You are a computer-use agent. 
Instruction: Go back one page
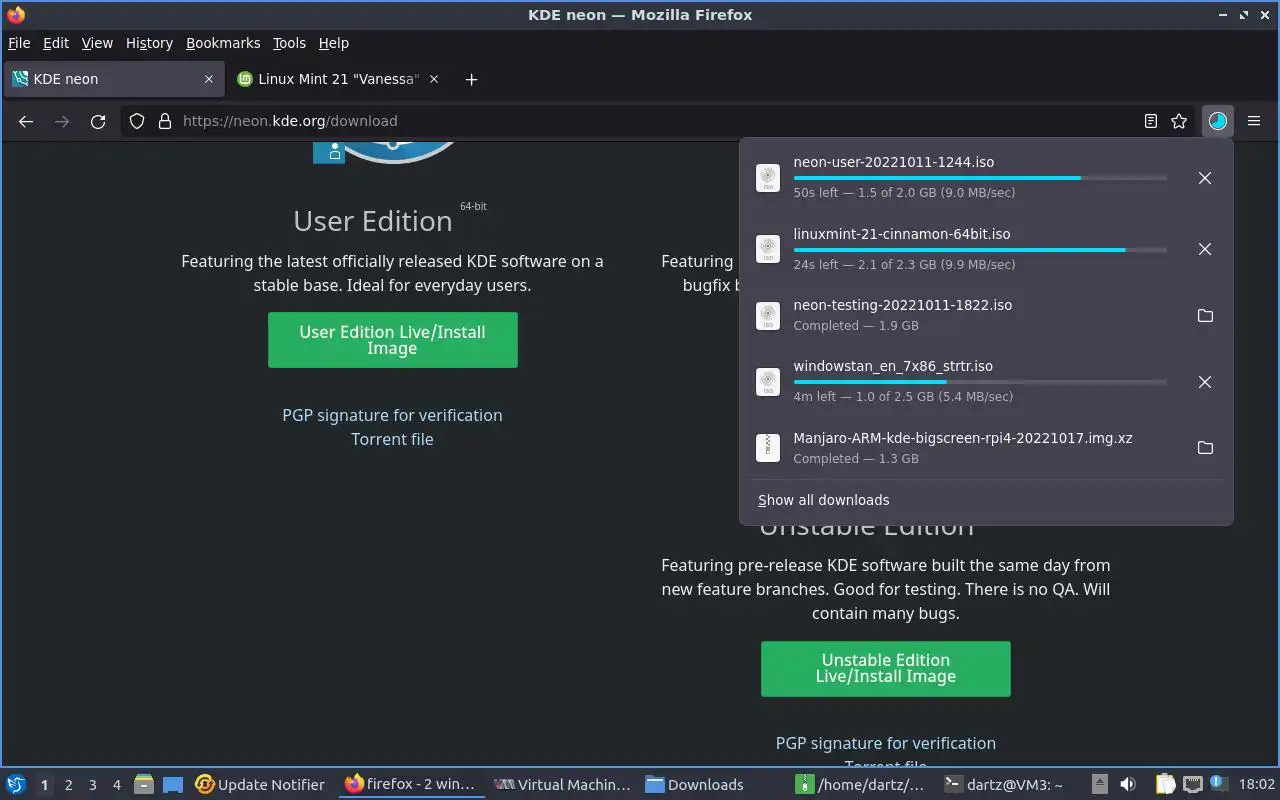[26, 121]
